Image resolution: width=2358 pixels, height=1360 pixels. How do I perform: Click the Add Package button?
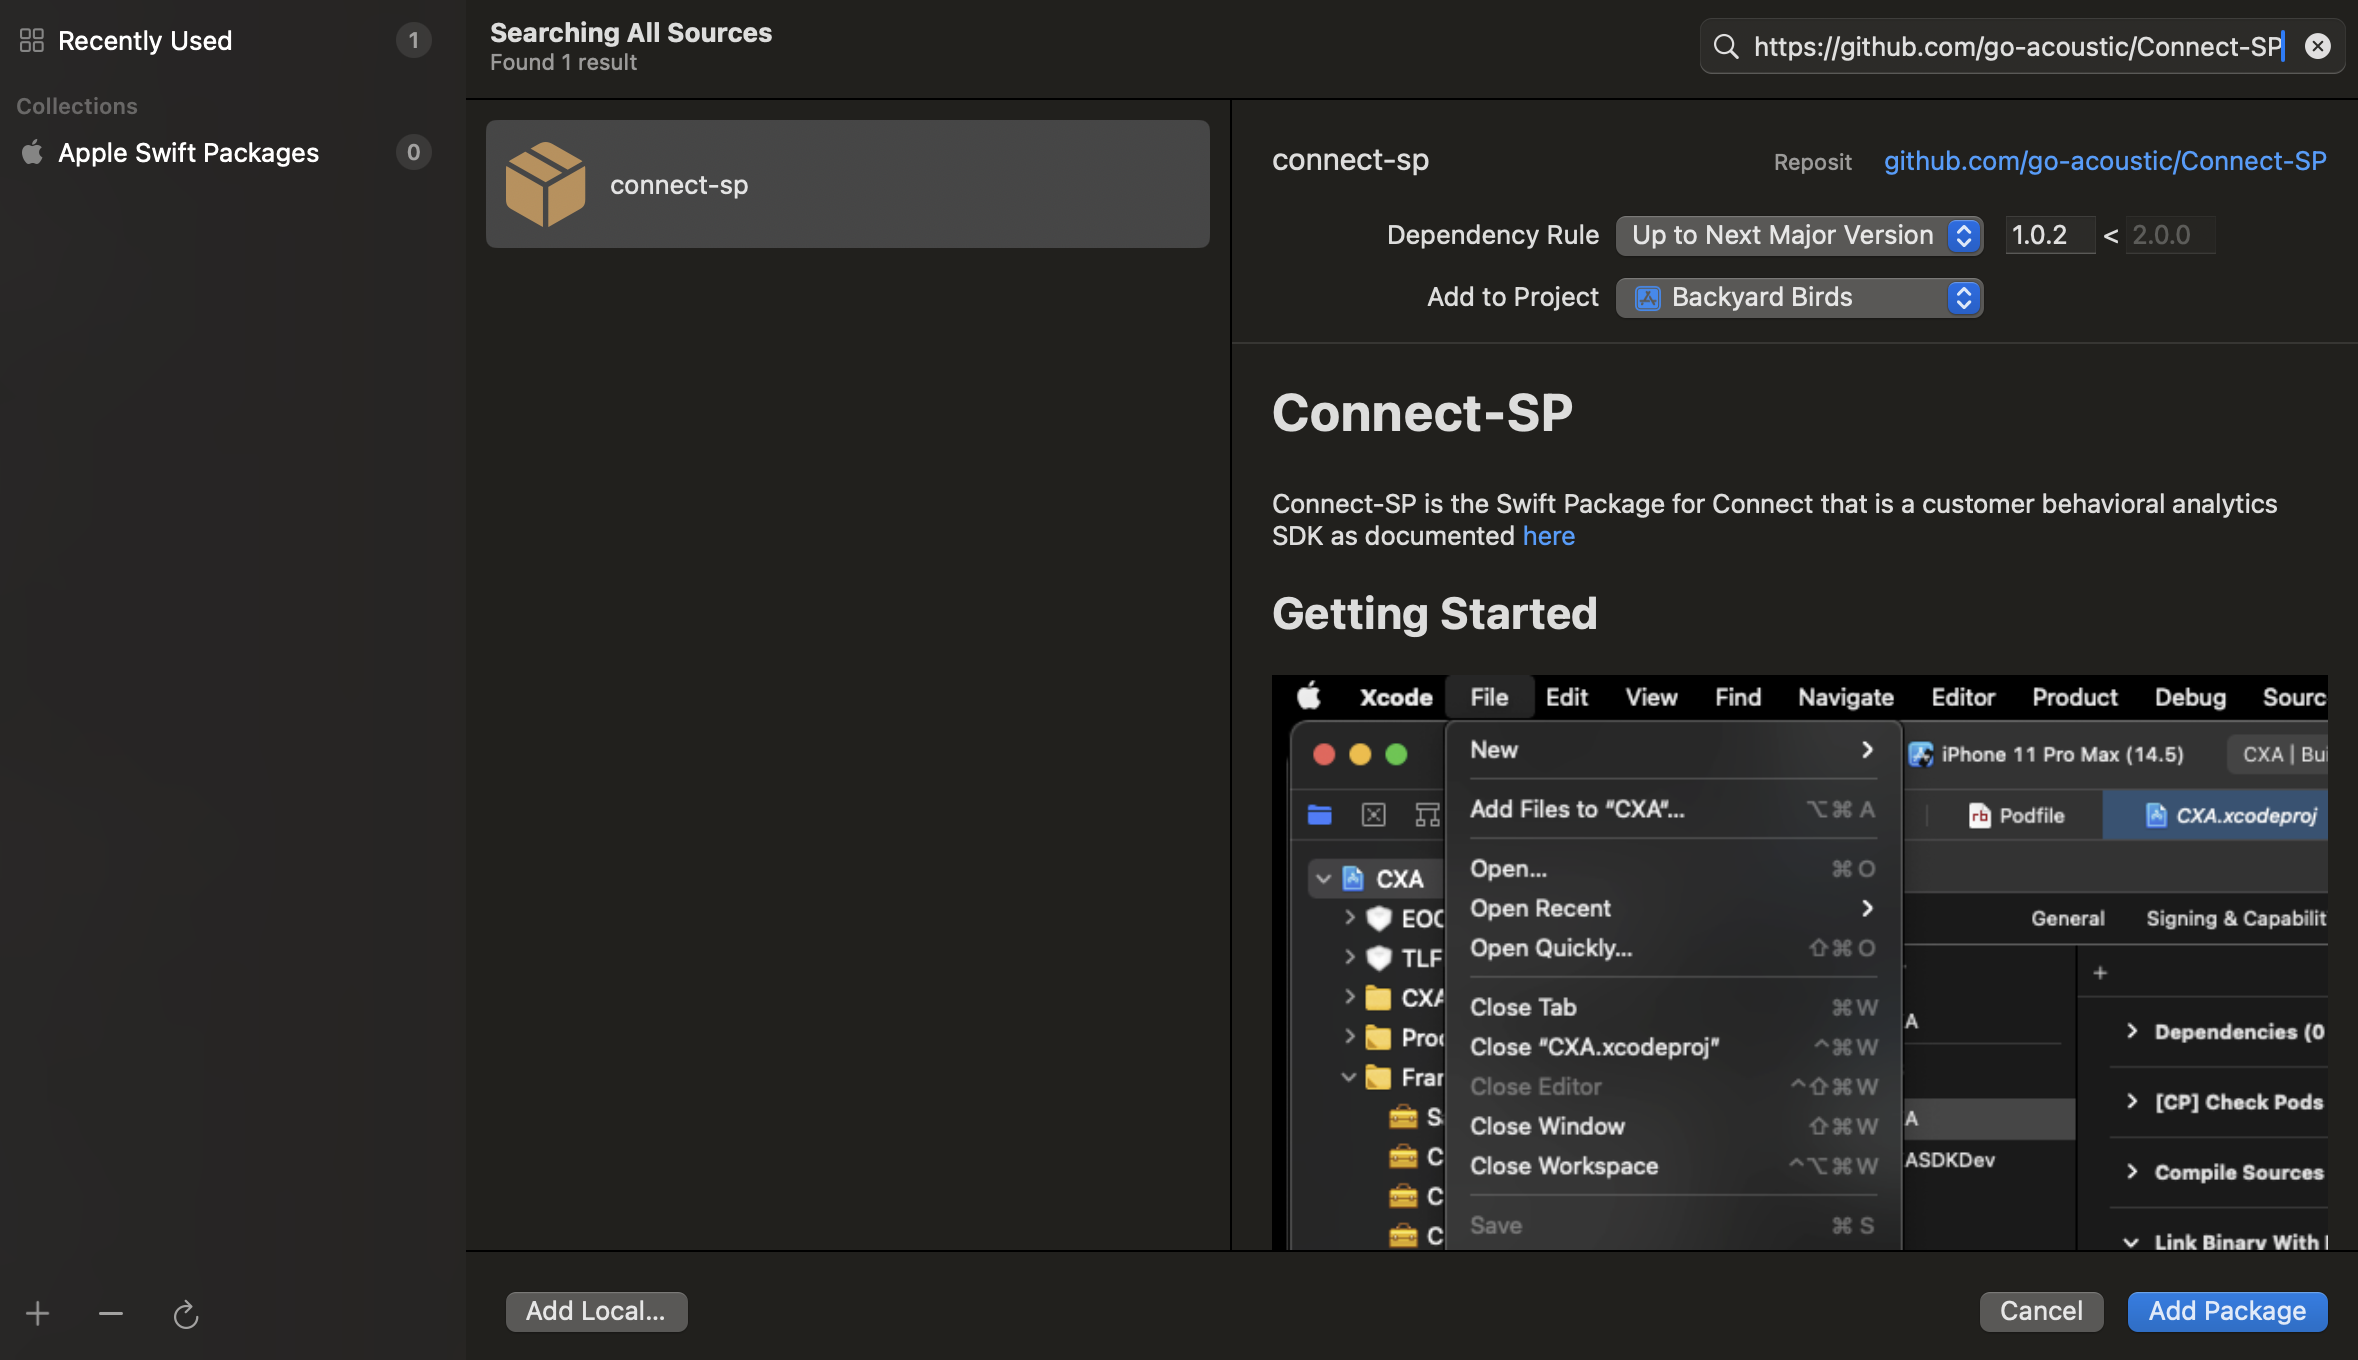point(2227,1311)
